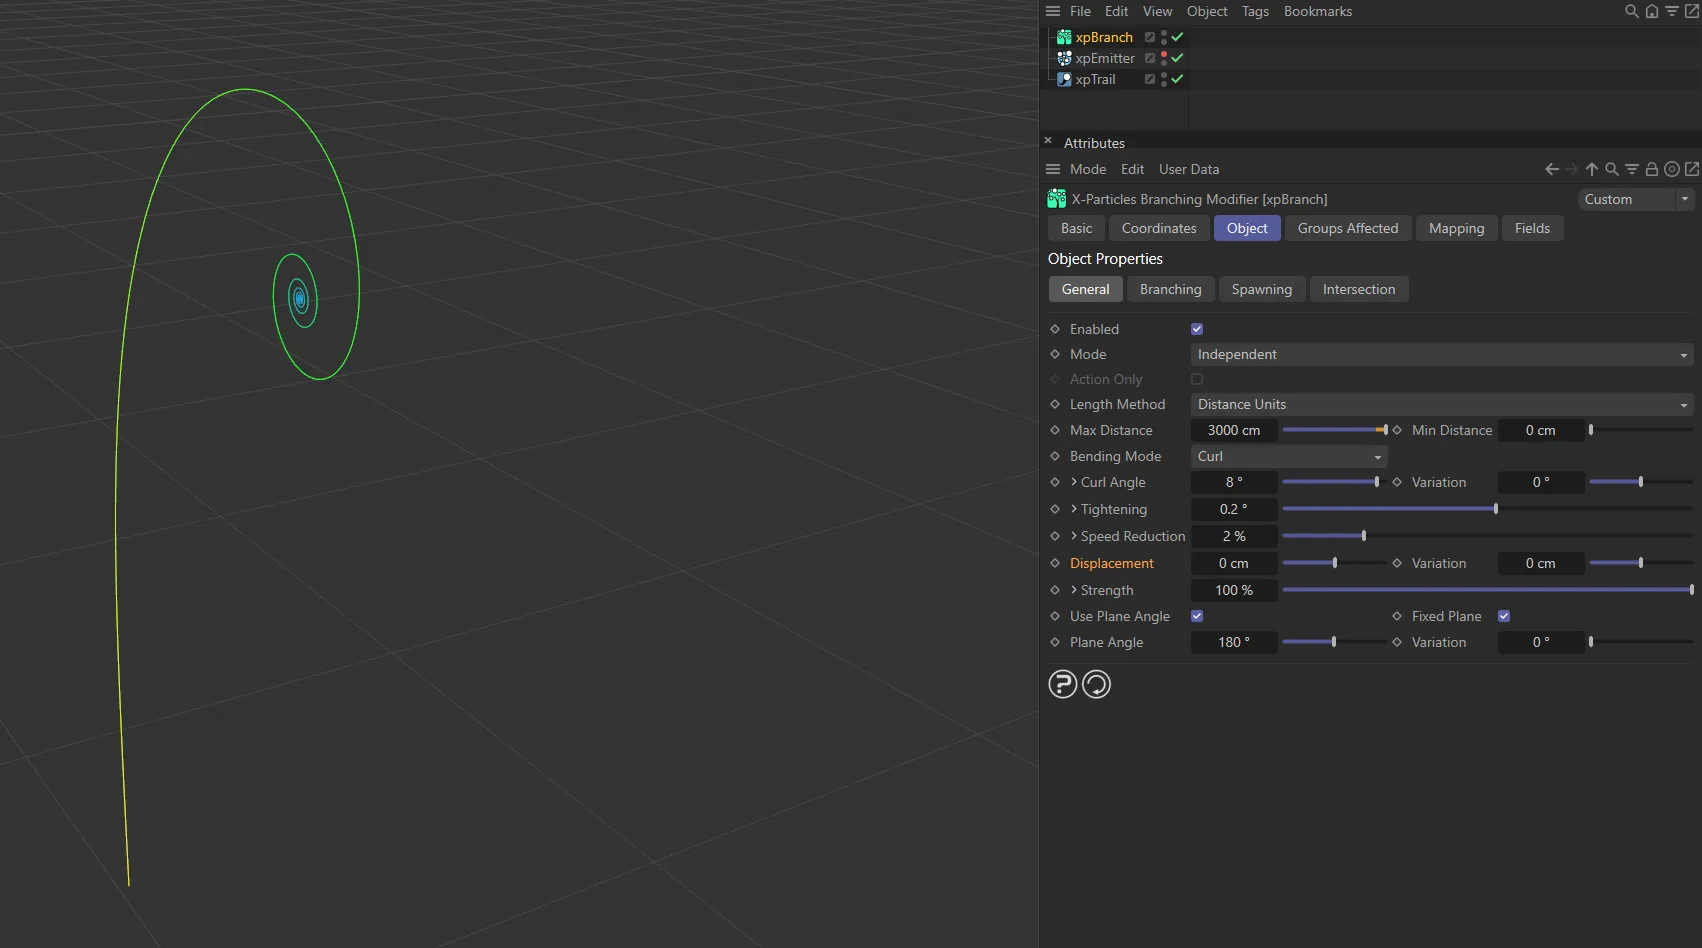This screenshot has width=1702, height=948.
Task: Enable the Action Only checkbox
Action: pyautogui.click(x=1196, y=379)
